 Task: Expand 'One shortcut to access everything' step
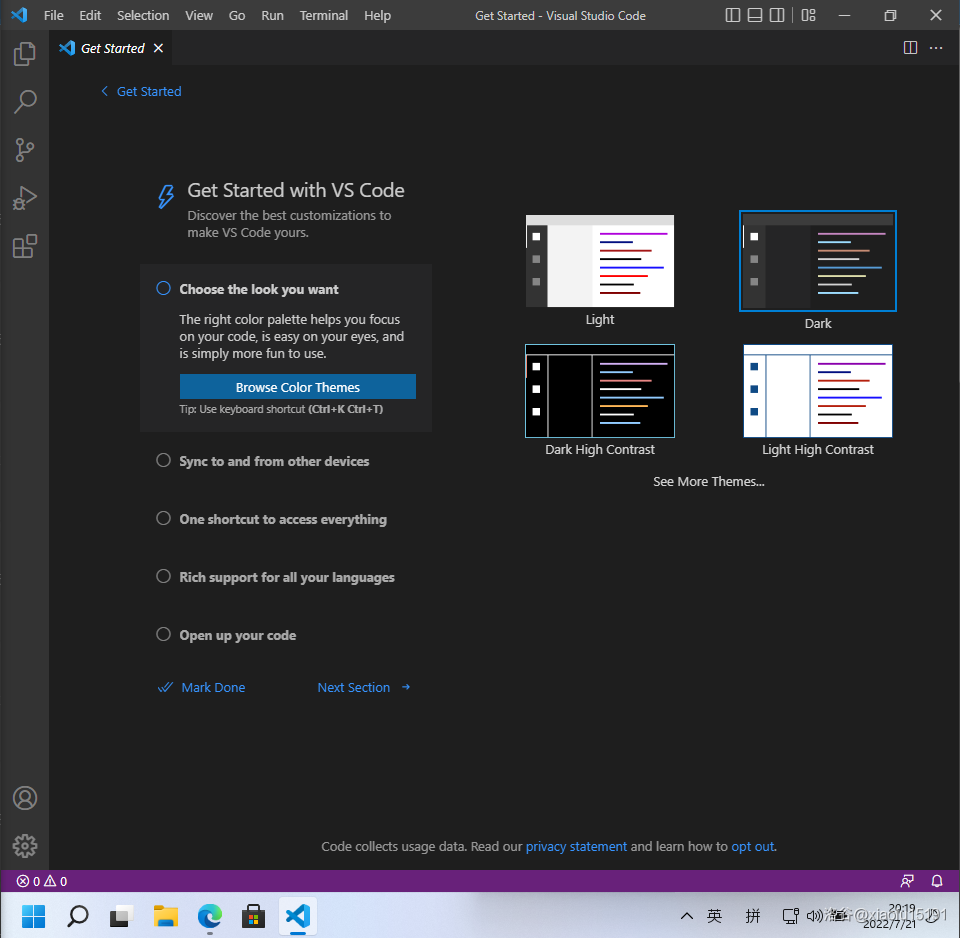(x=283, y=519)
